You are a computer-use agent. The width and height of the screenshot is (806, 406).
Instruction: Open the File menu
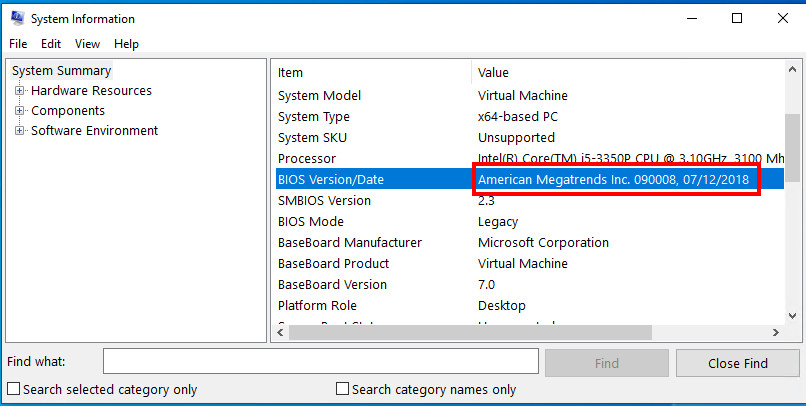click(18, 44)
